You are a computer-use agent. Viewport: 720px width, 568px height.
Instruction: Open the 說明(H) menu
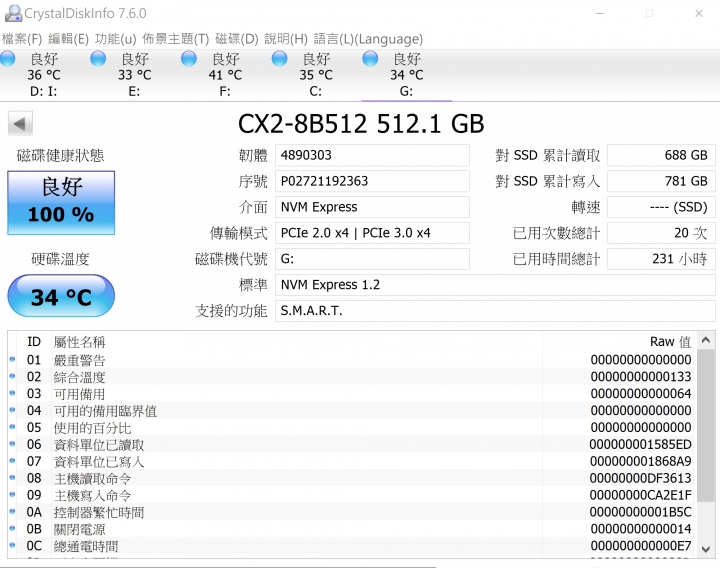point(286,39)
